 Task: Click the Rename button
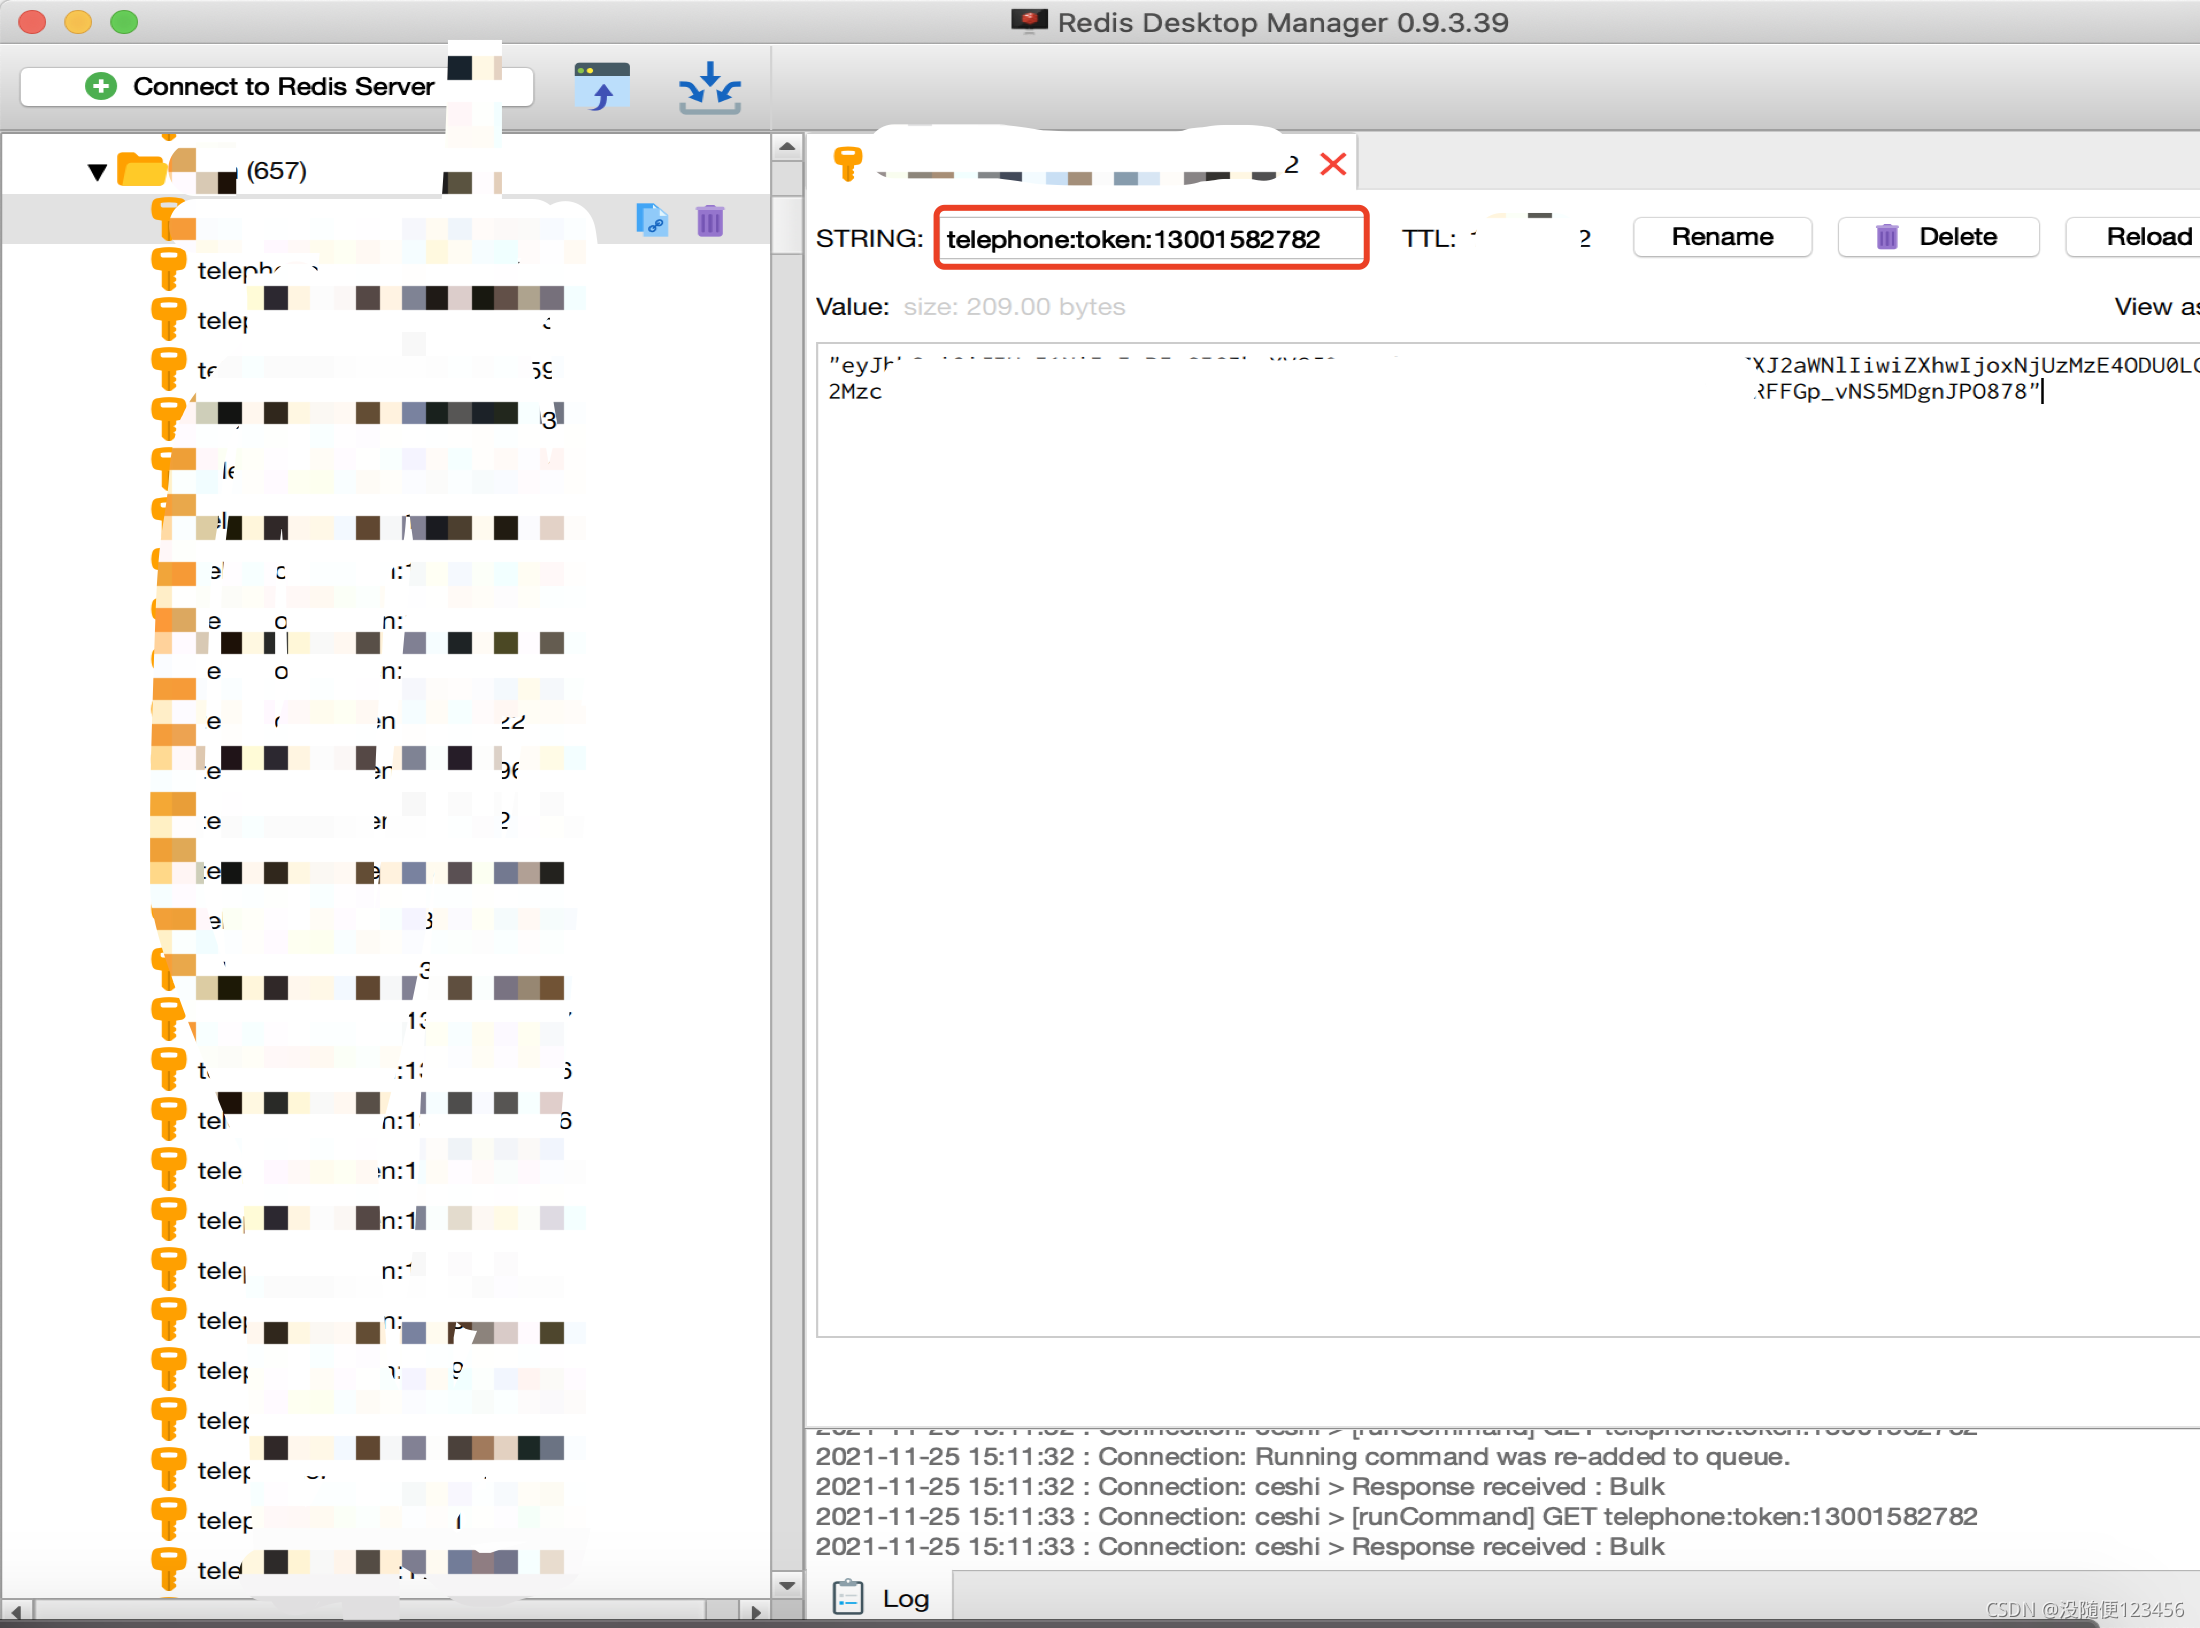point(1722,237)
